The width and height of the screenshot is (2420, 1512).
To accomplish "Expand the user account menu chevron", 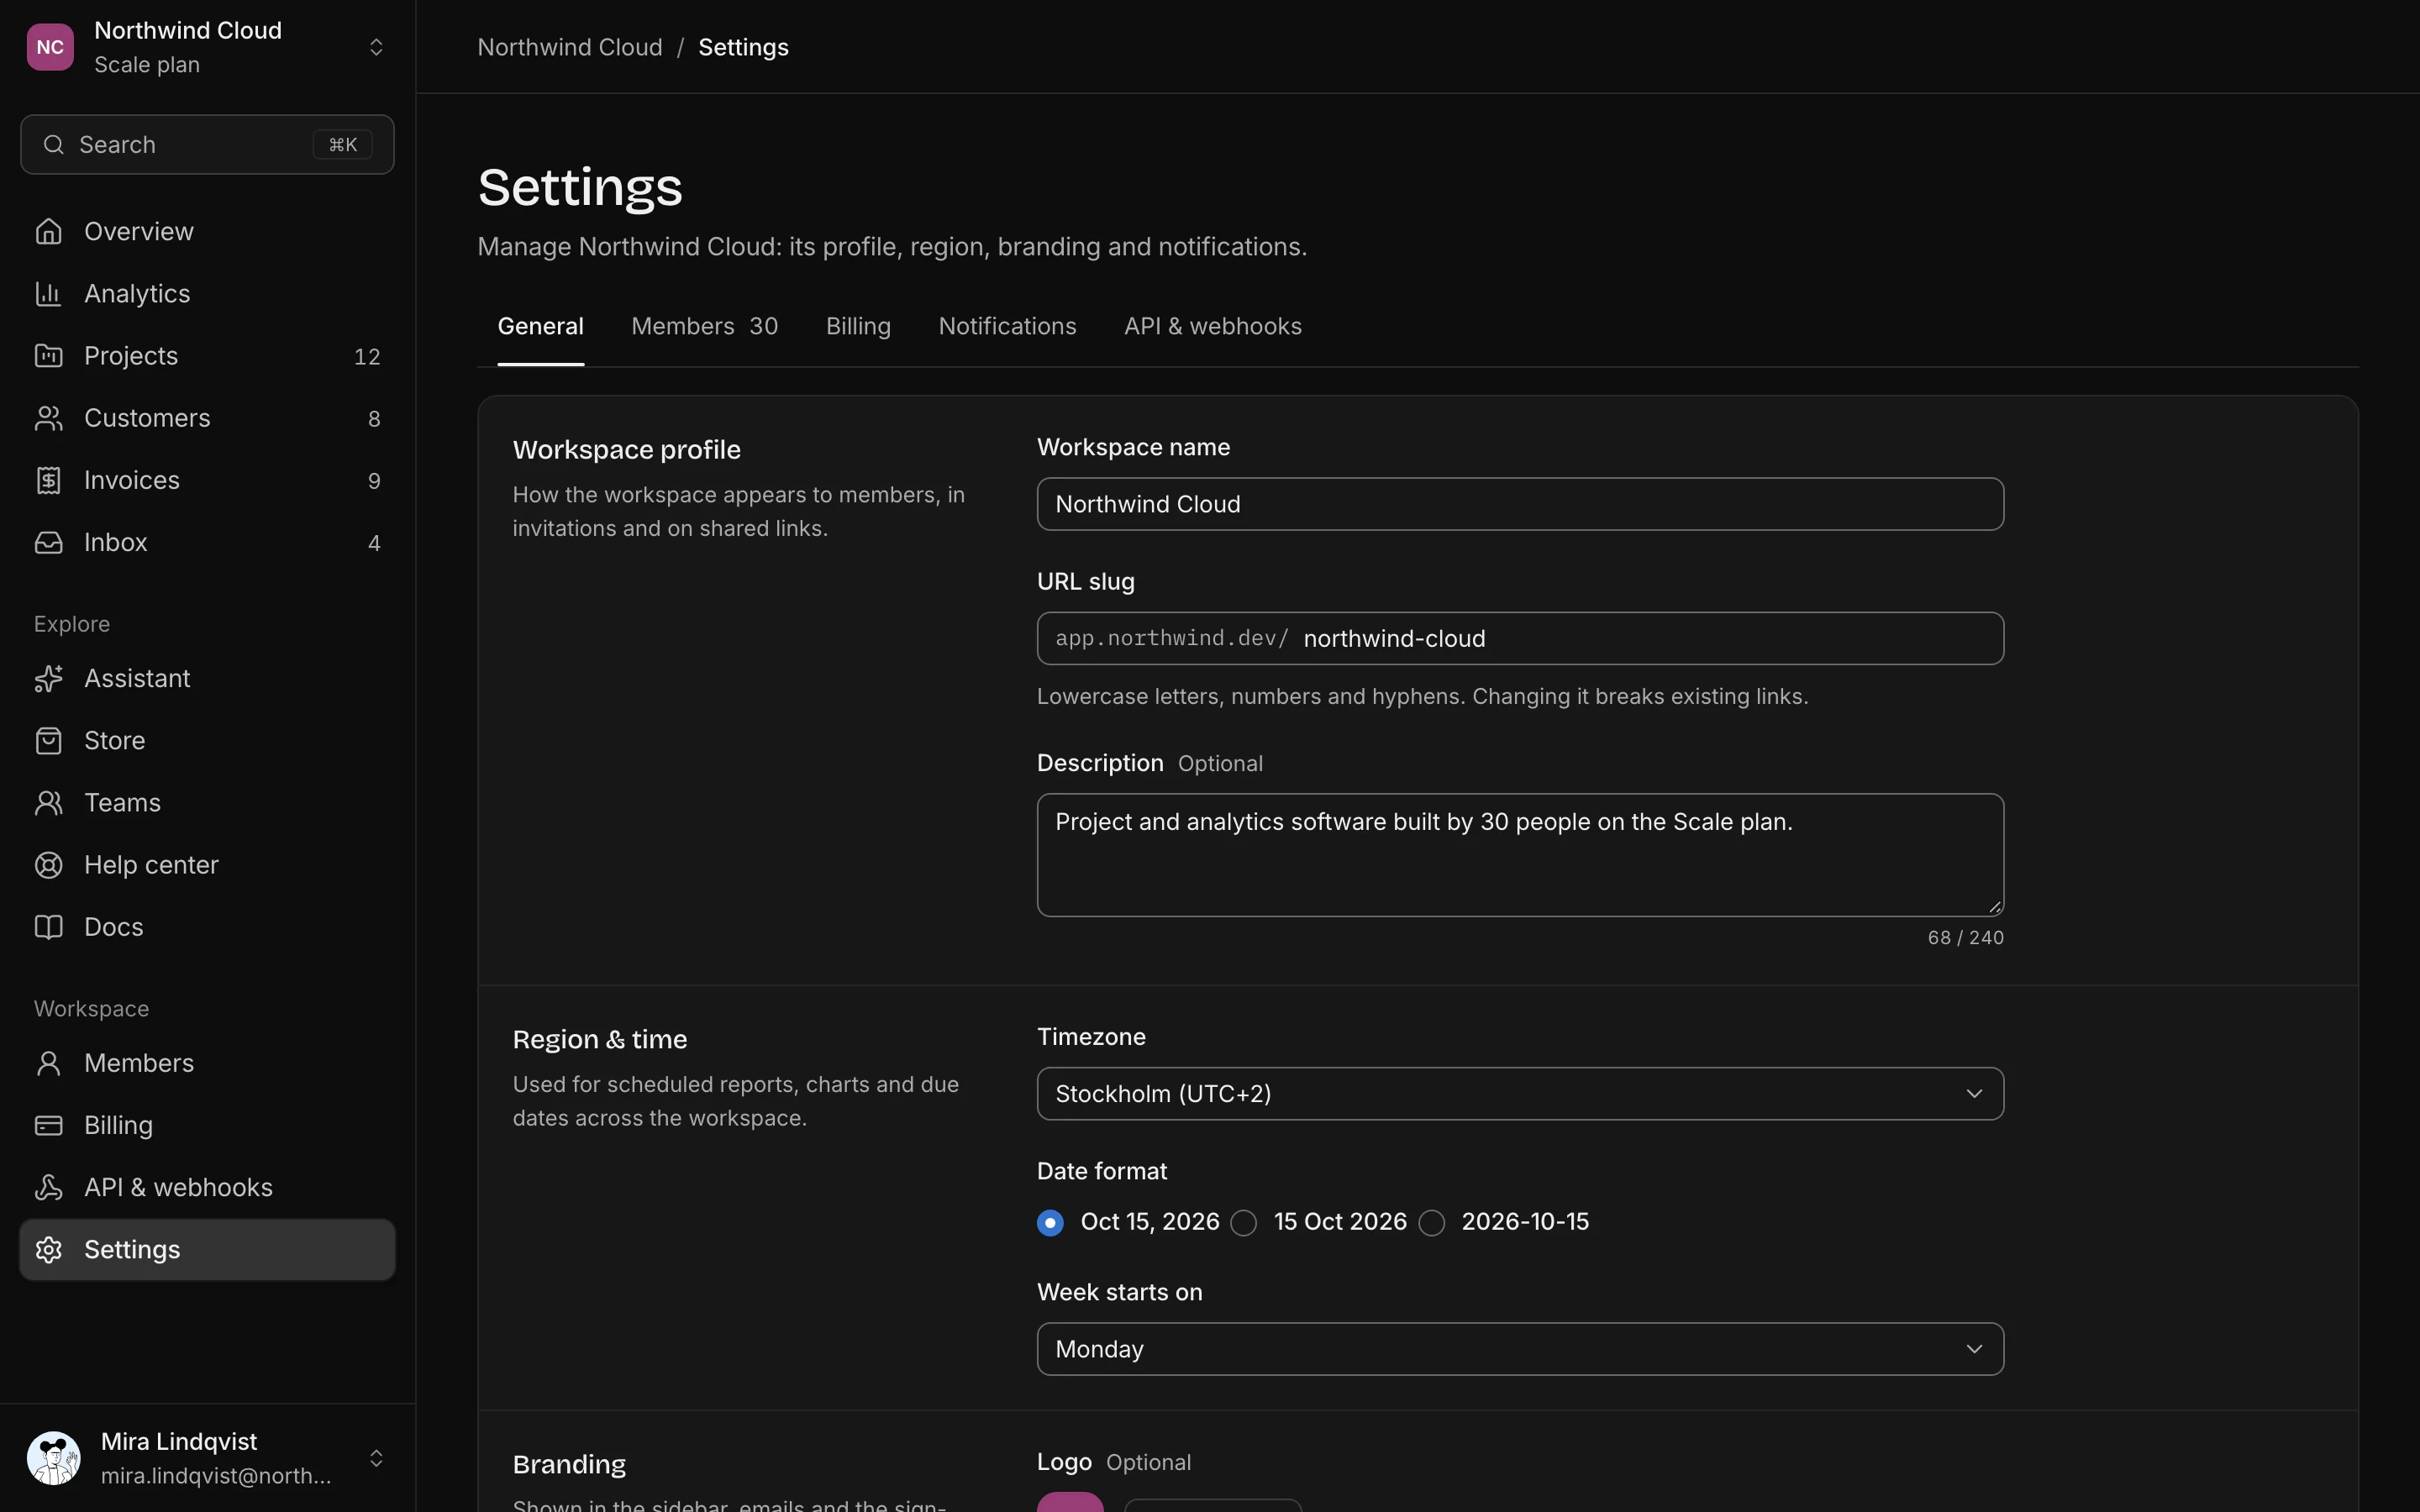I will click(376, 1458).
